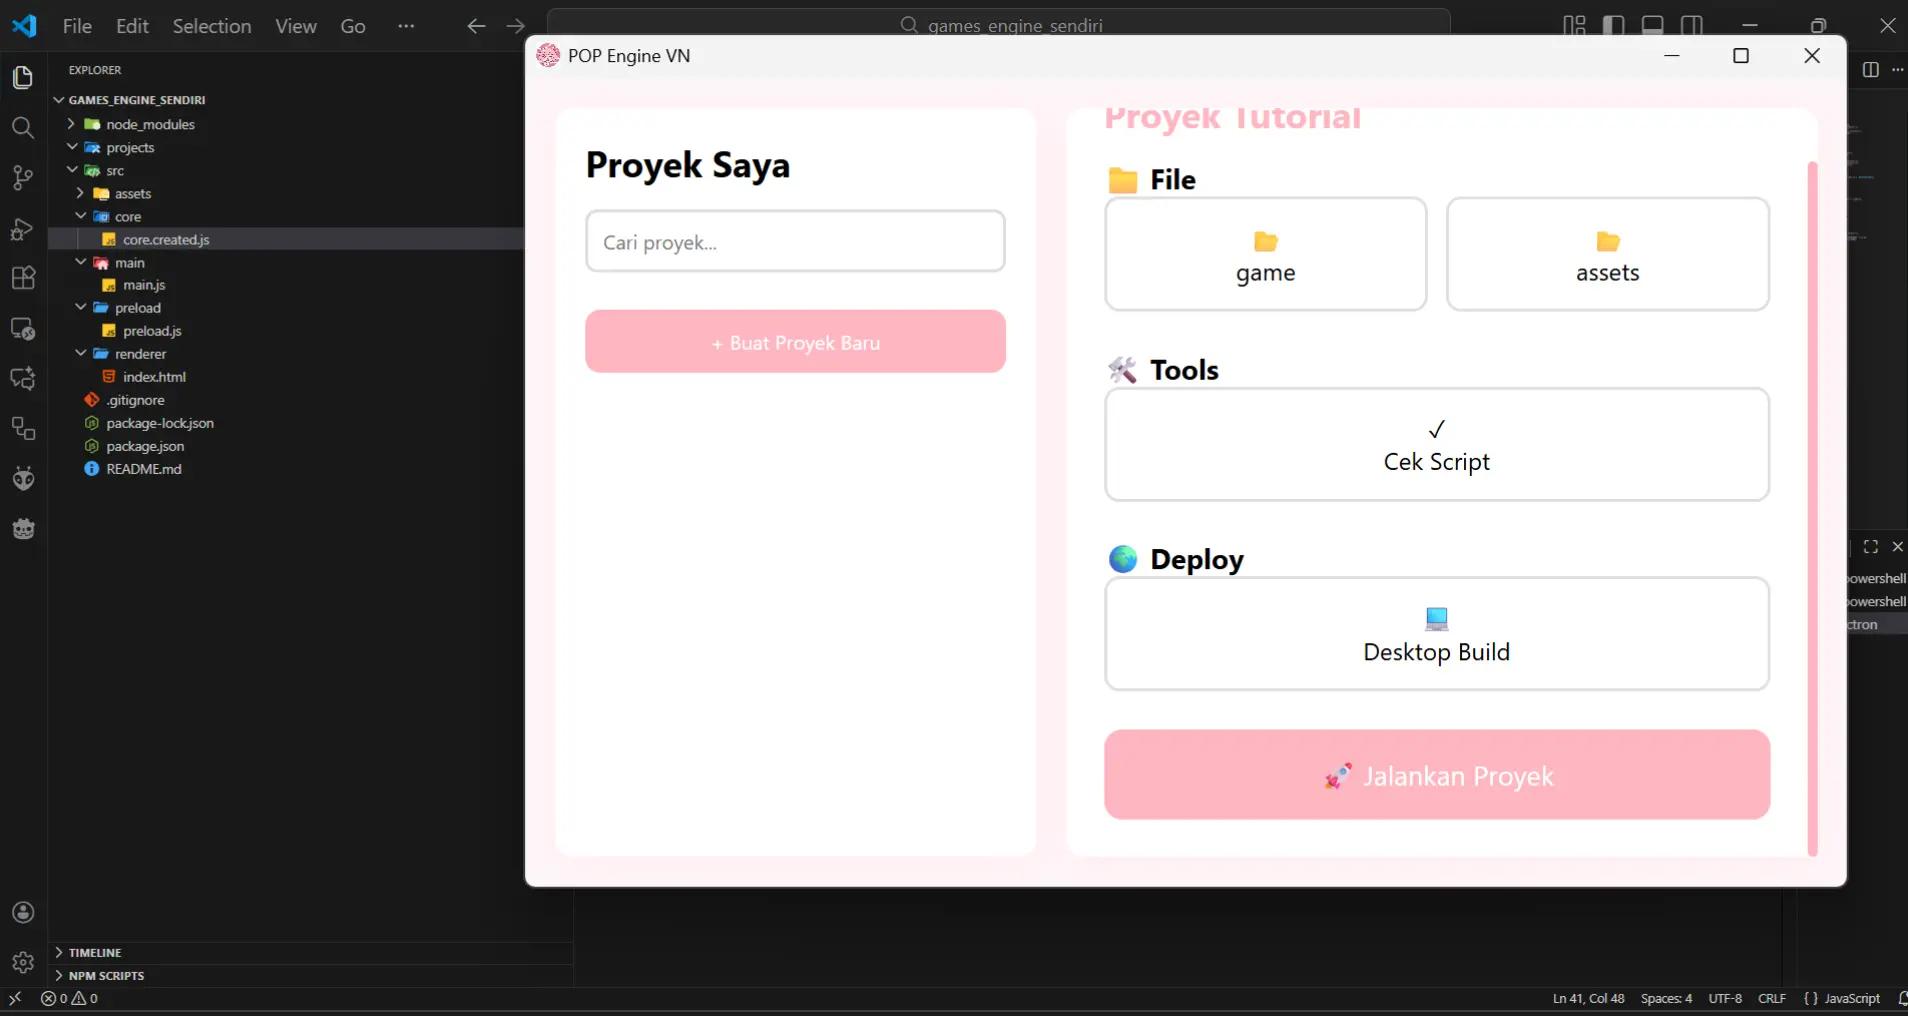Image resolution: width=1908 pixels, height=1016 pixels.
Task: Open notifications bell in status bar
Action: tap(1901, 998)
